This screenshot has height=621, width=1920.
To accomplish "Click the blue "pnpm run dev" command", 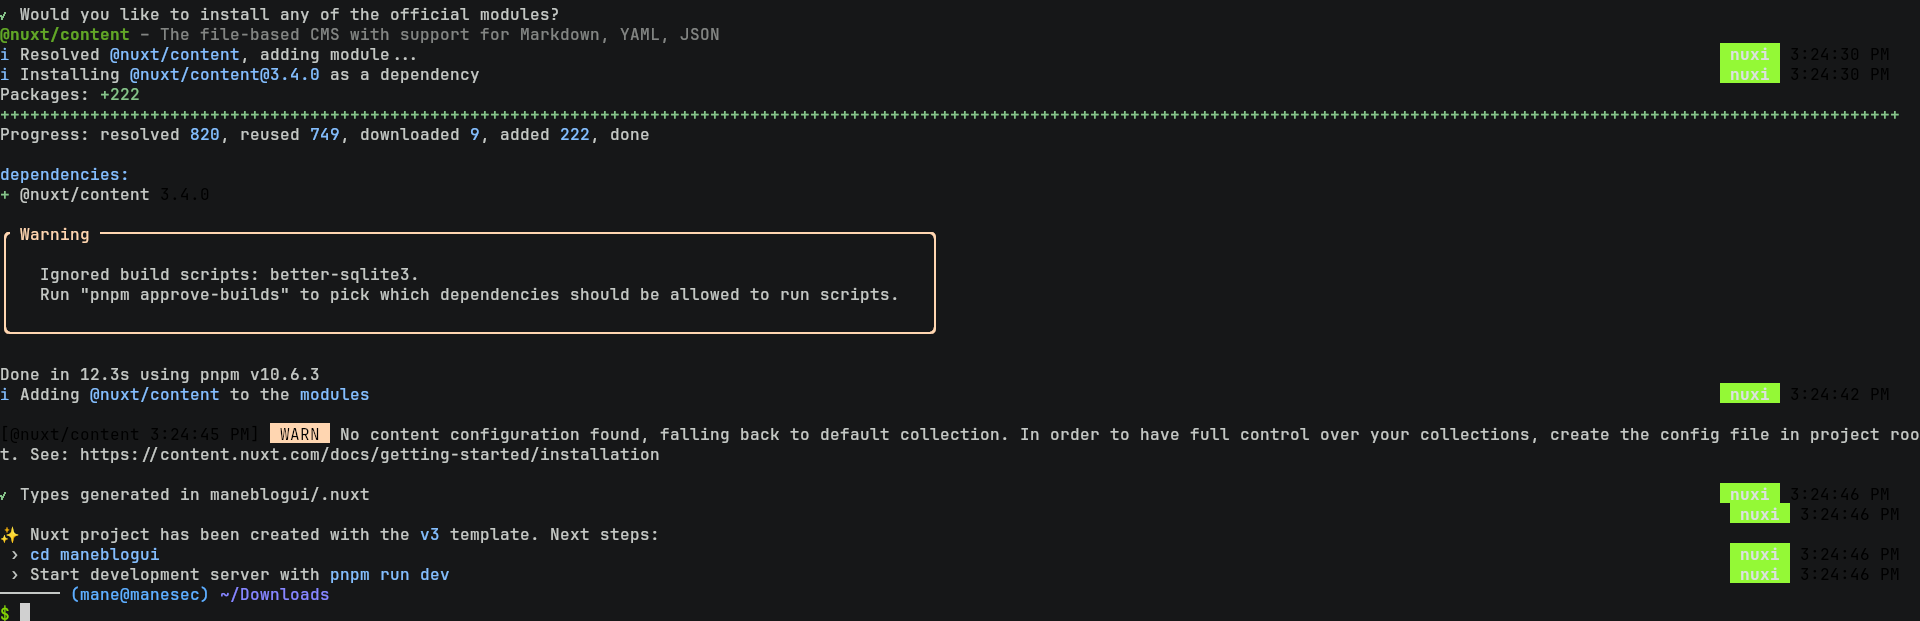I will tap(389, 575).
